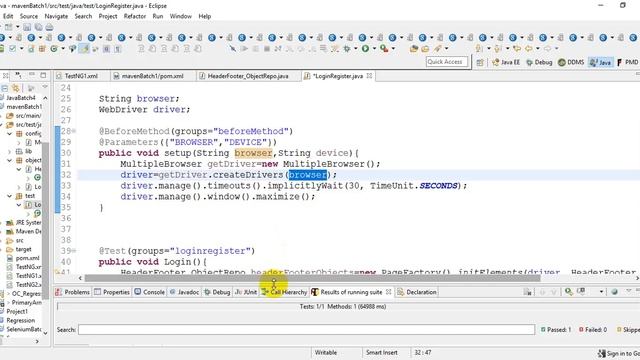Select the Java perspective
The width and height of the screenshot is (640, 360).
tap(601, 62)
